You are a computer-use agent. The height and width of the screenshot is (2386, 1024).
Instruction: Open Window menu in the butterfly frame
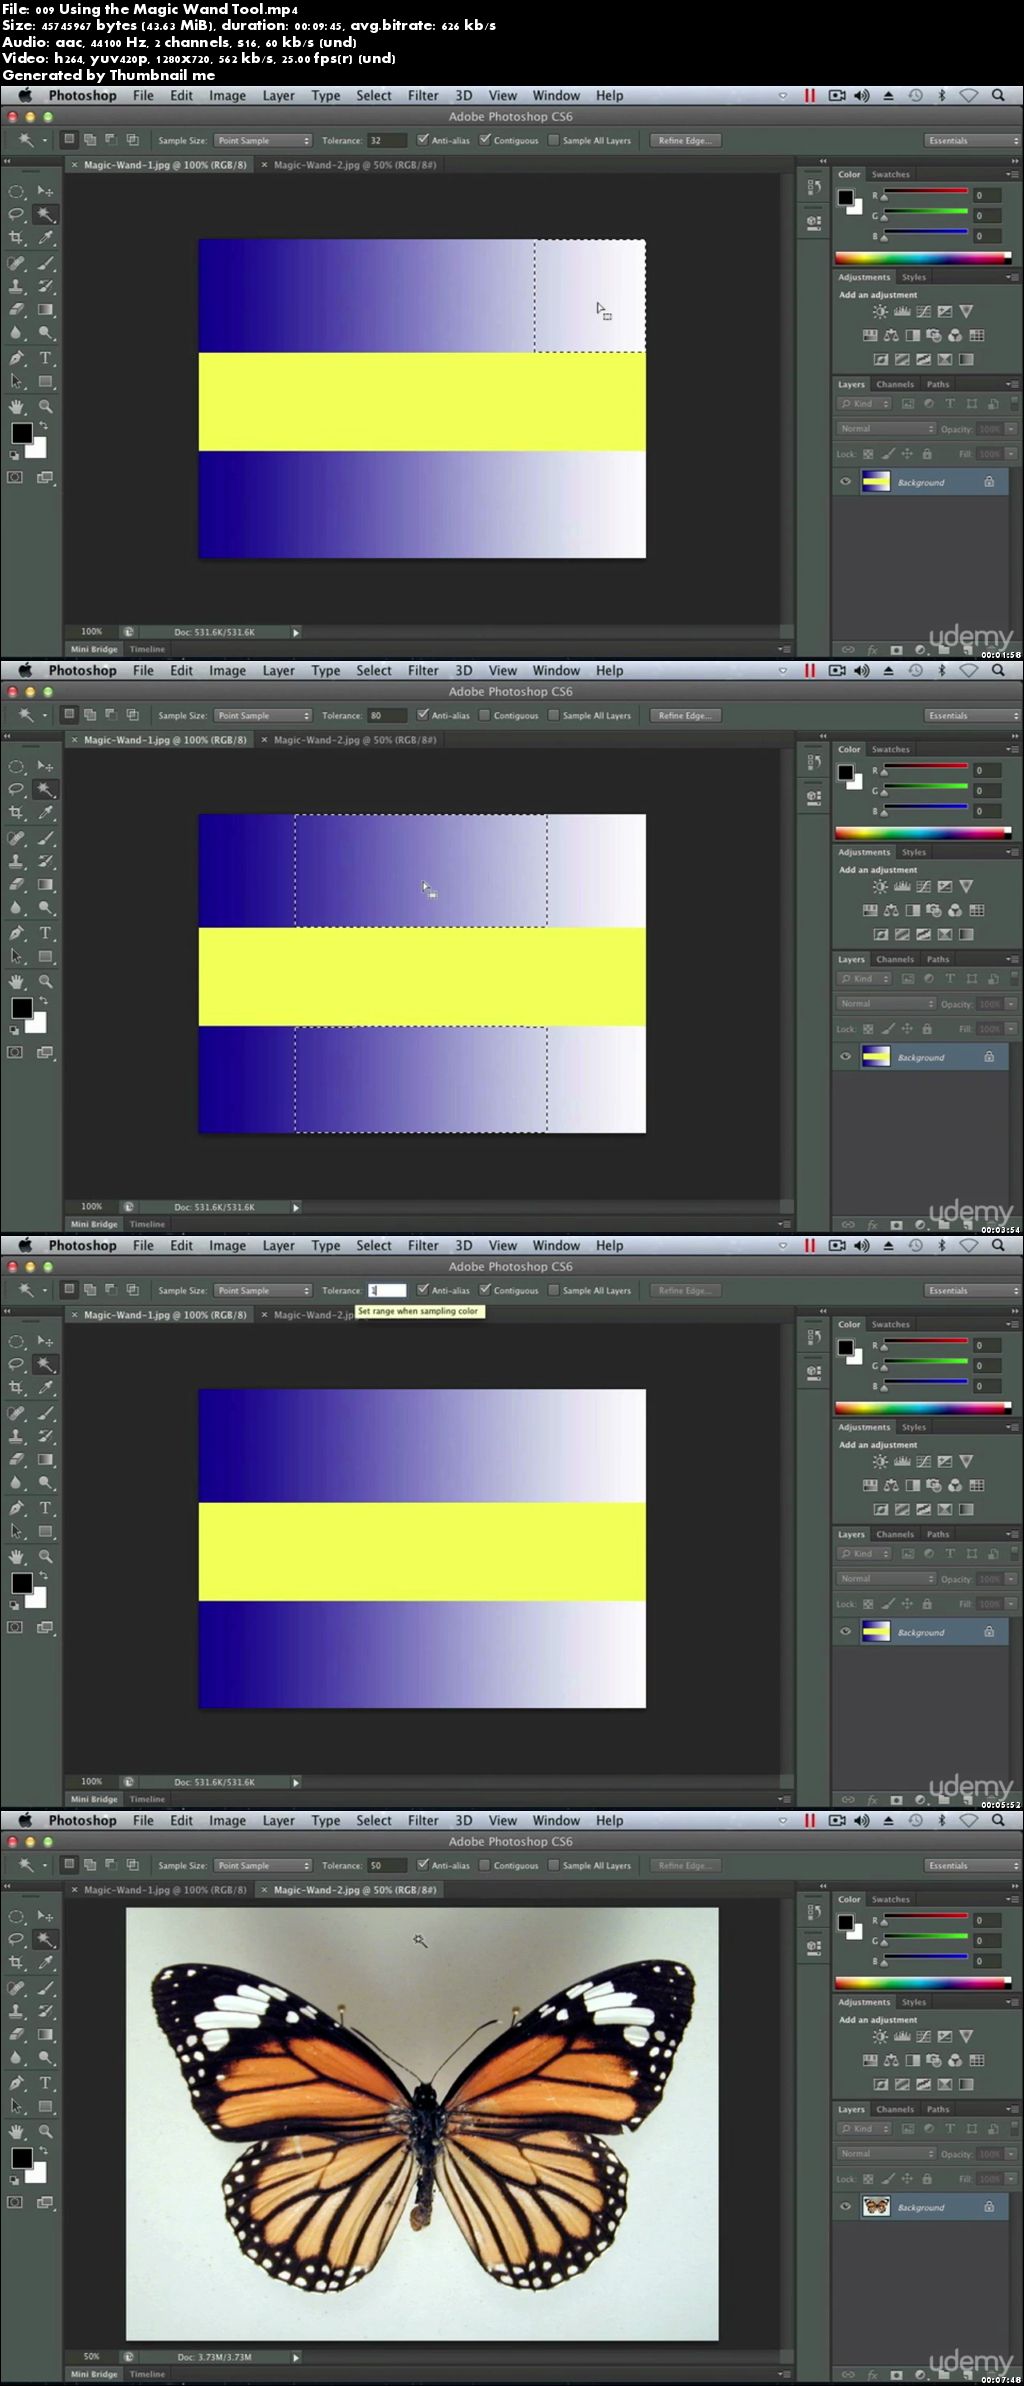click(556, 1821)
